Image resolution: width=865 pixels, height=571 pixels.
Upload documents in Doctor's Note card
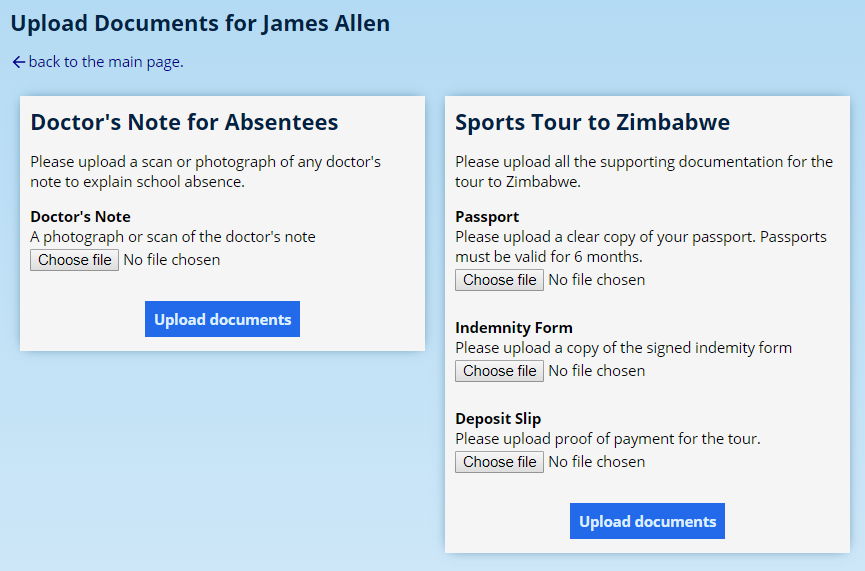click(x=222, y=319)
